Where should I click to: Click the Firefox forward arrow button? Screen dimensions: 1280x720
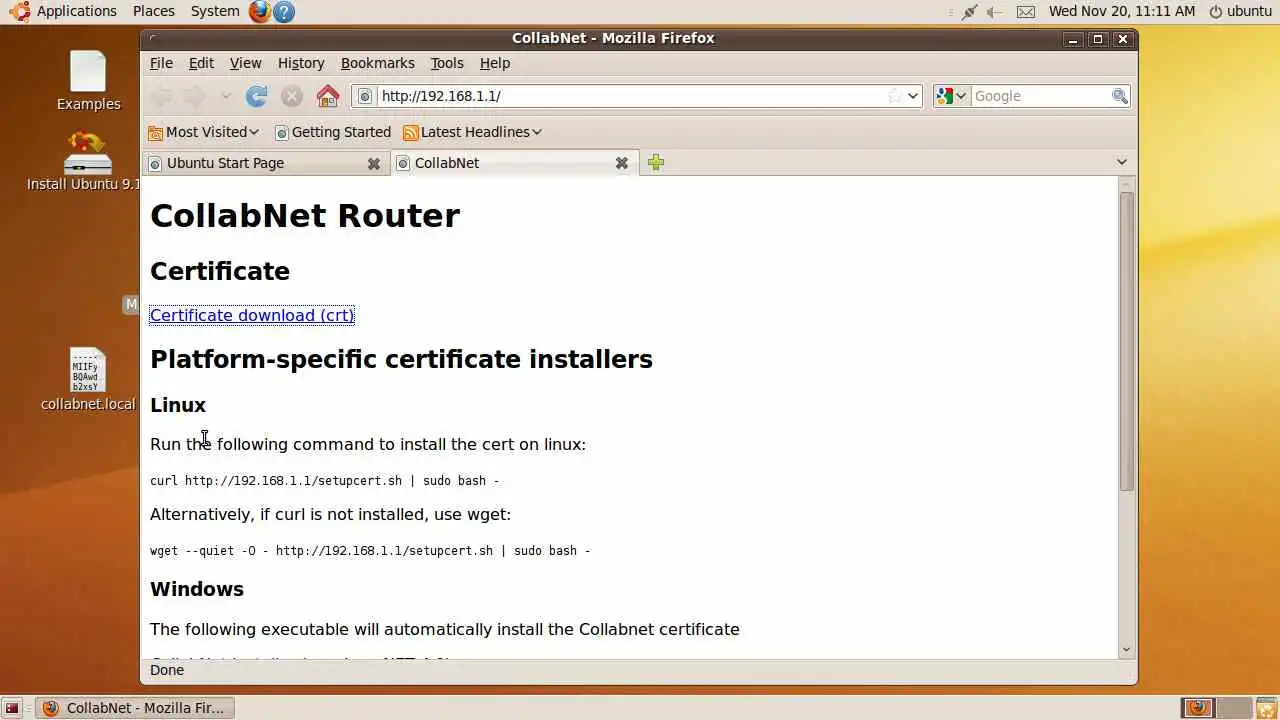[x=194, y=96]
